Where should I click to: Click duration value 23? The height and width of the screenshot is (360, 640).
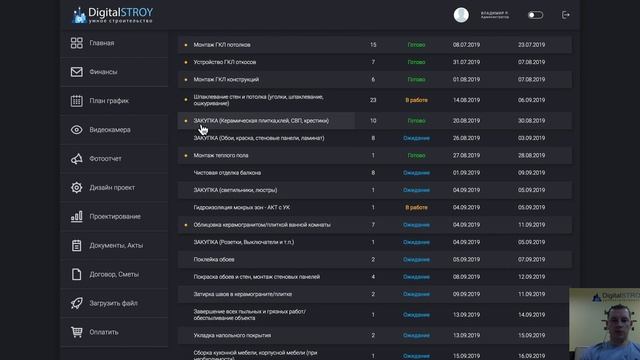click(373, 100)
